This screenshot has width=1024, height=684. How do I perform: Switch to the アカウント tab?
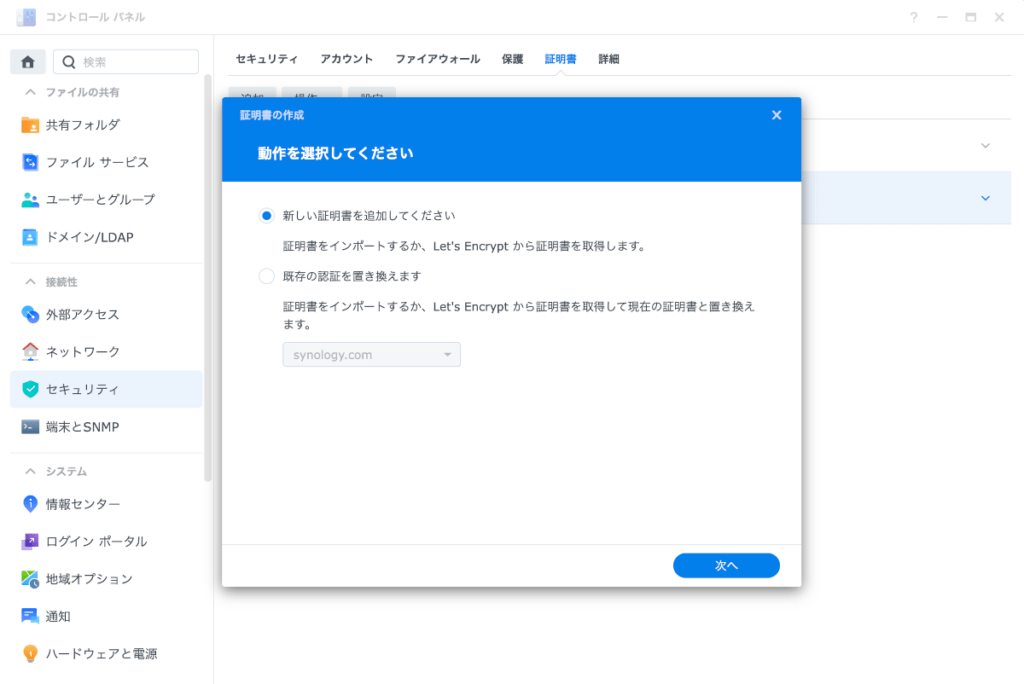point(346,59)
